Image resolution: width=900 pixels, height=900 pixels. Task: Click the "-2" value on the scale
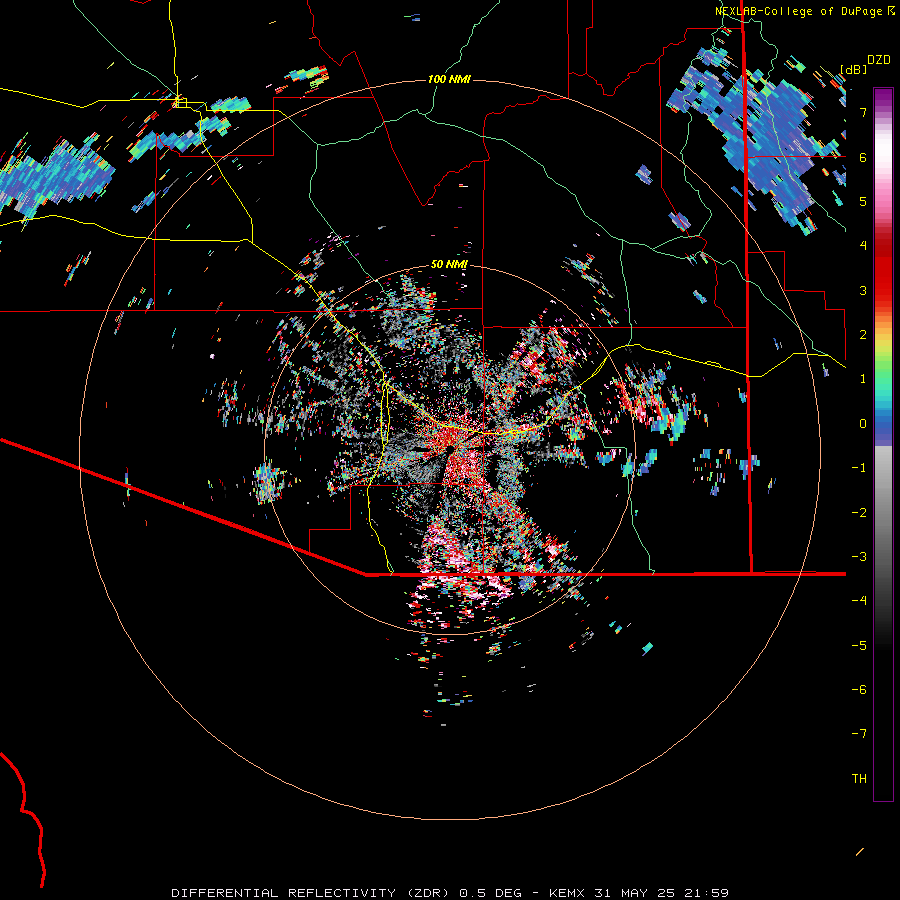click(x=859, y=513)
